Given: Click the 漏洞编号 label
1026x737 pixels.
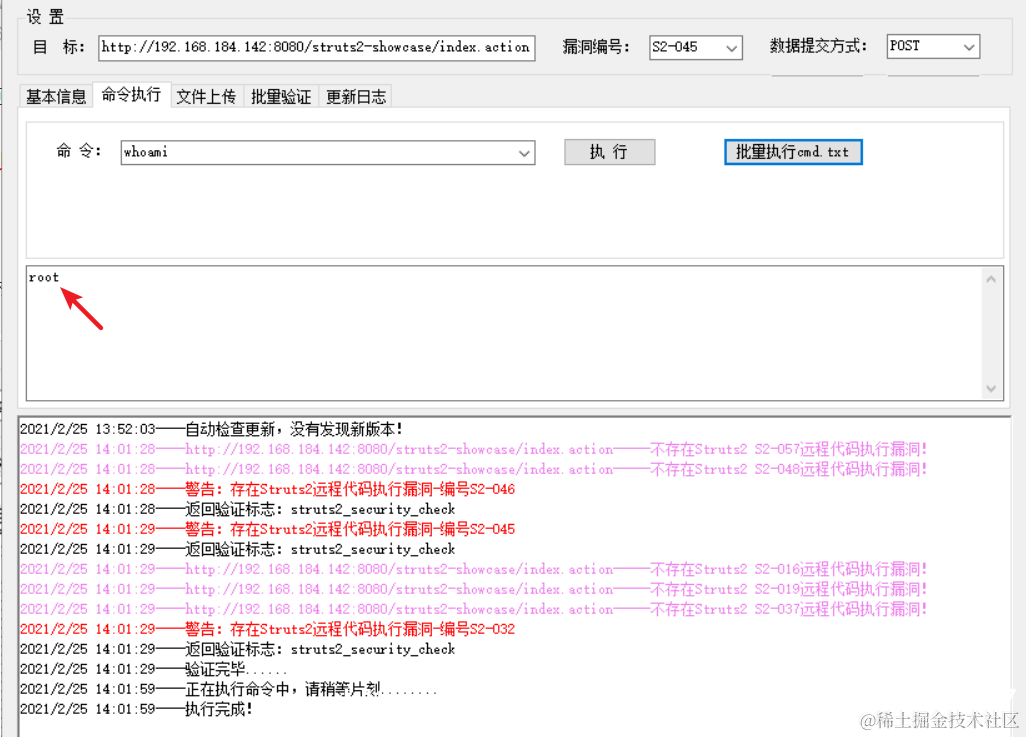Looking at the screenshot, I should tap(595, 47).
